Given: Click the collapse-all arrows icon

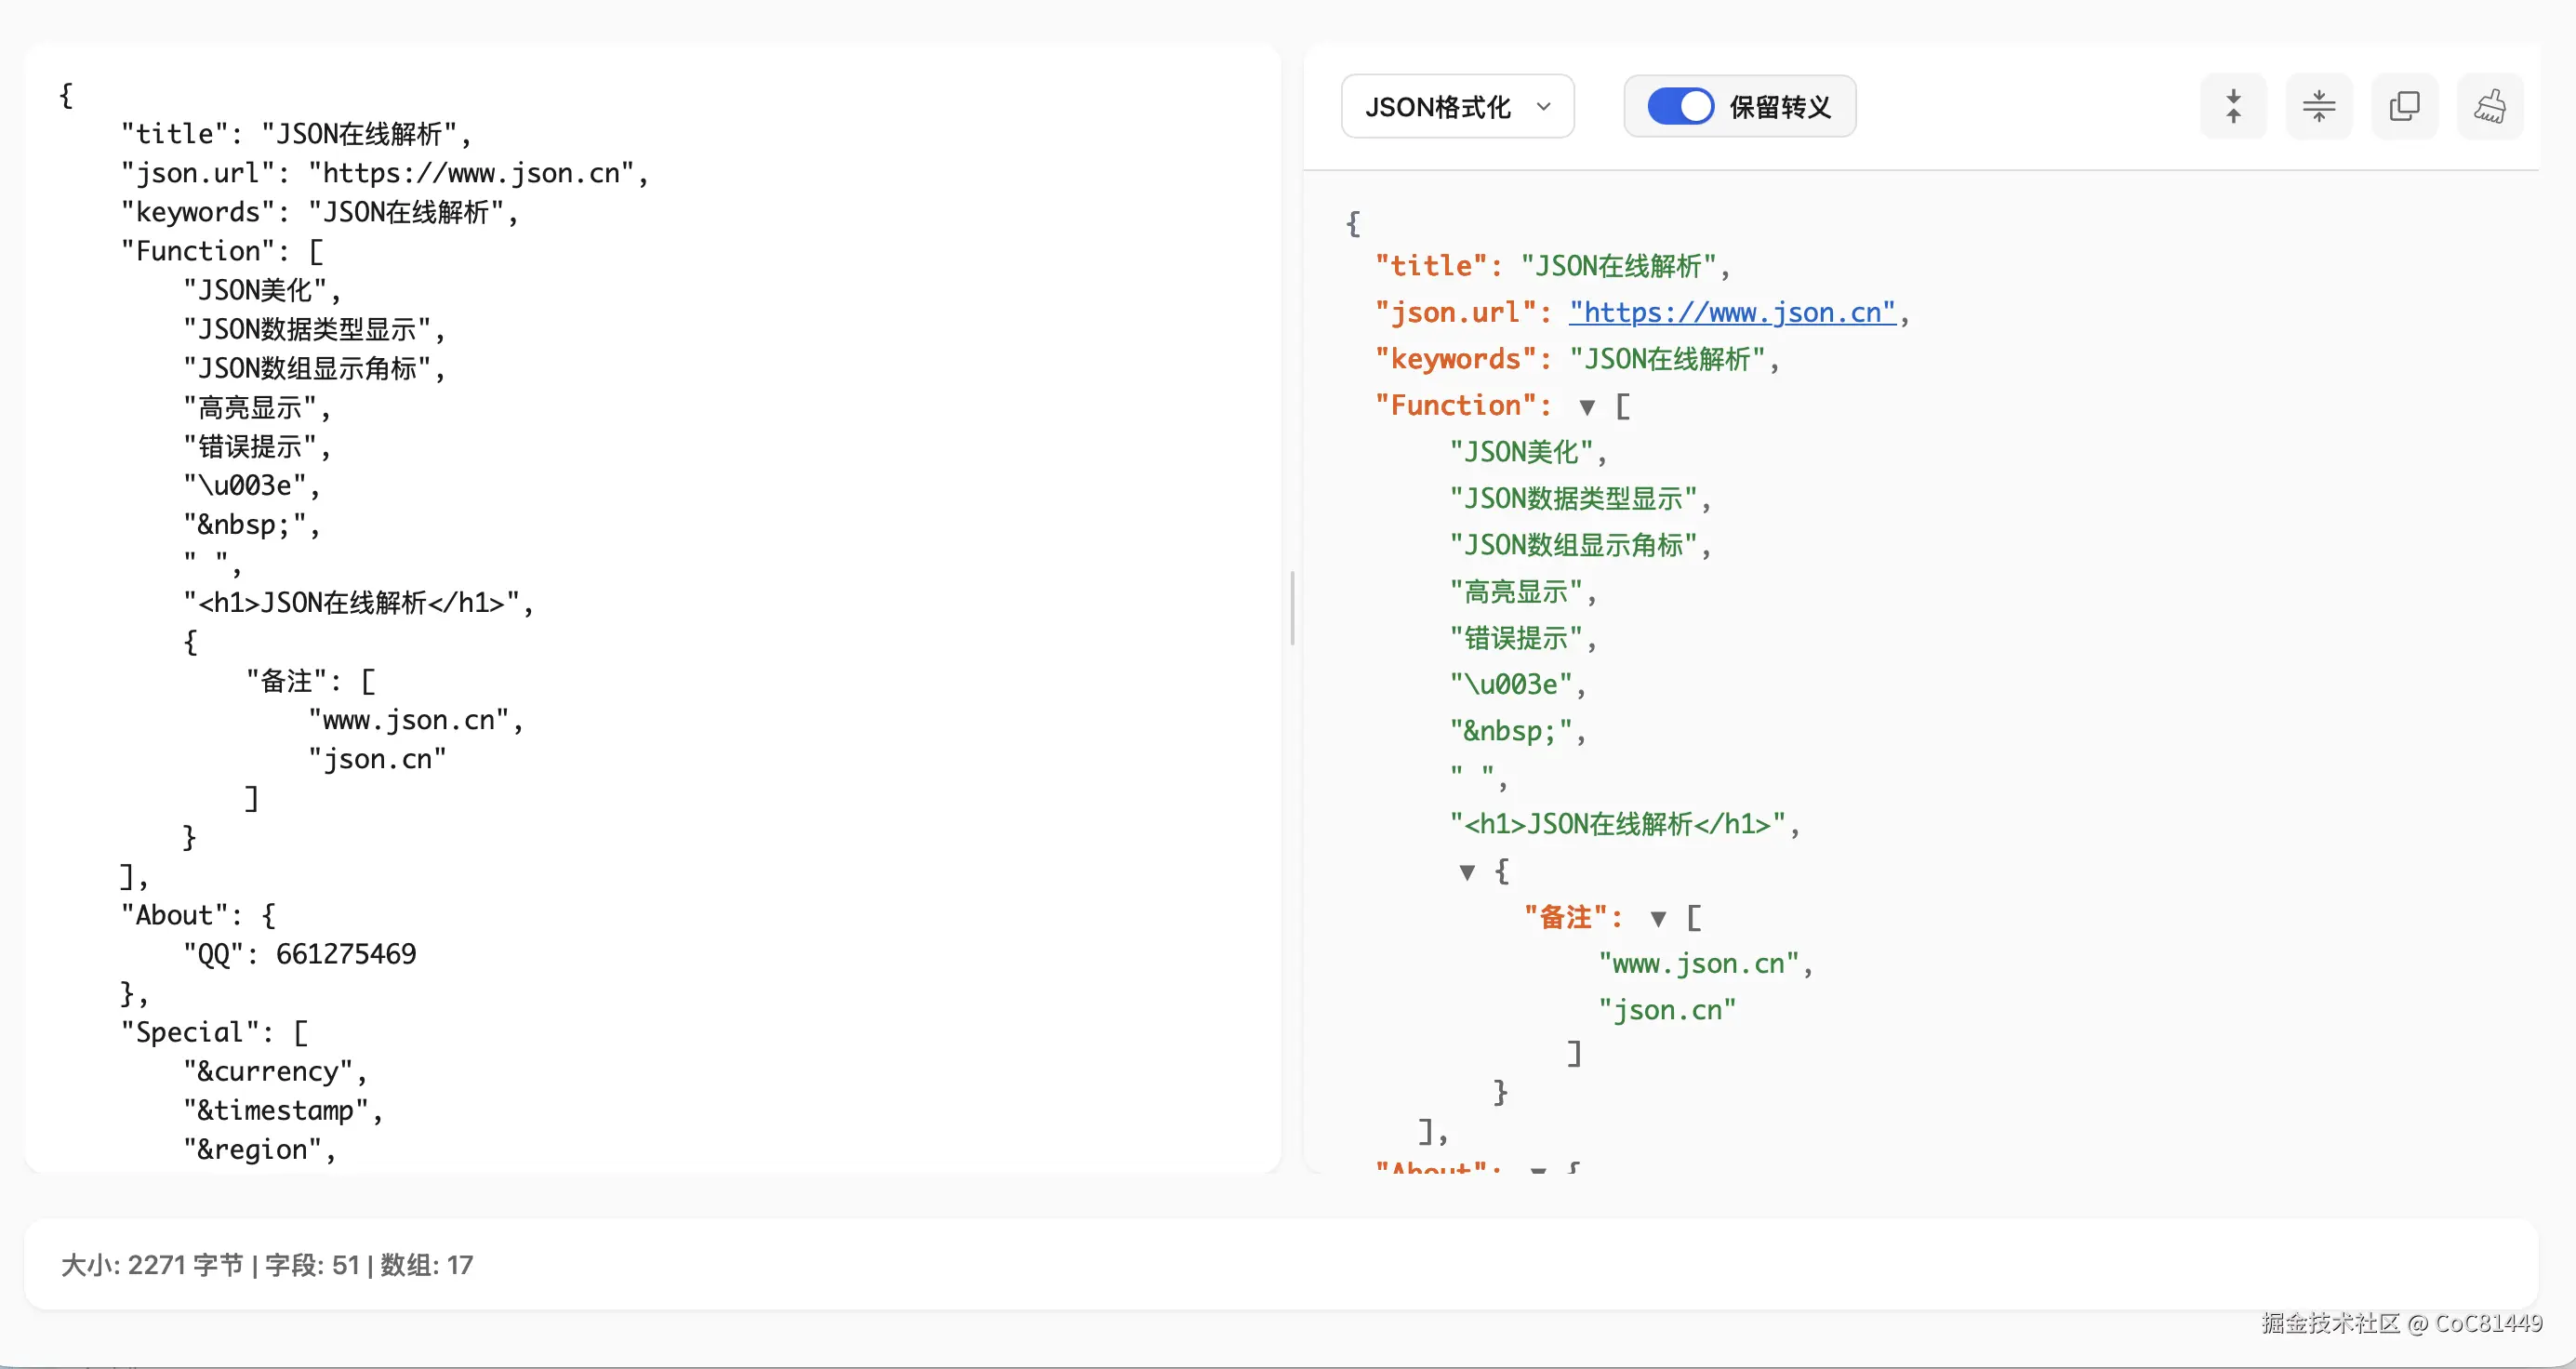Looking at the screenshot, I should [x=2233, y=106].
